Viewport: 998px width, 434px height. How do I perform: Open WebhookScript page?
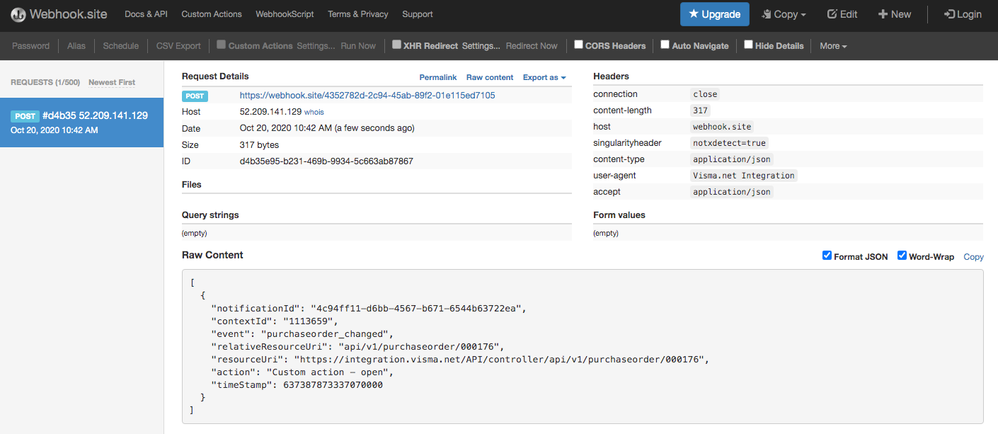click(285, 14)
